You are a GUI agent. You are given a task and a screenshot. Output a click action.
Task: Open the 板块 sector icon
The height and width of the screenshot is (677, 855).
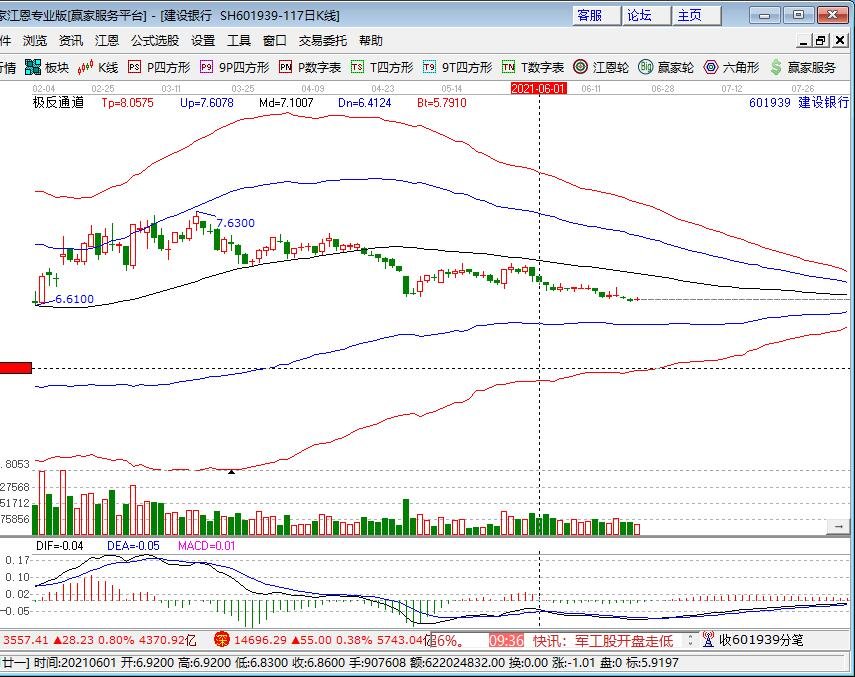(33, 68)
